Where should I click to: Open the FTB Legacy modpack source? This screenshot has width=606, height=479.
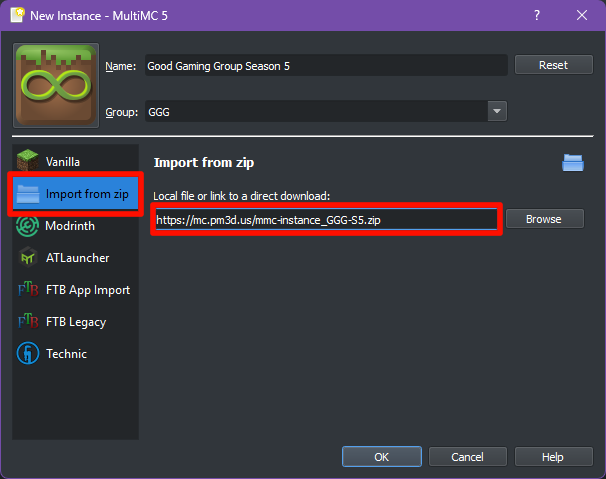click(29, 322)
